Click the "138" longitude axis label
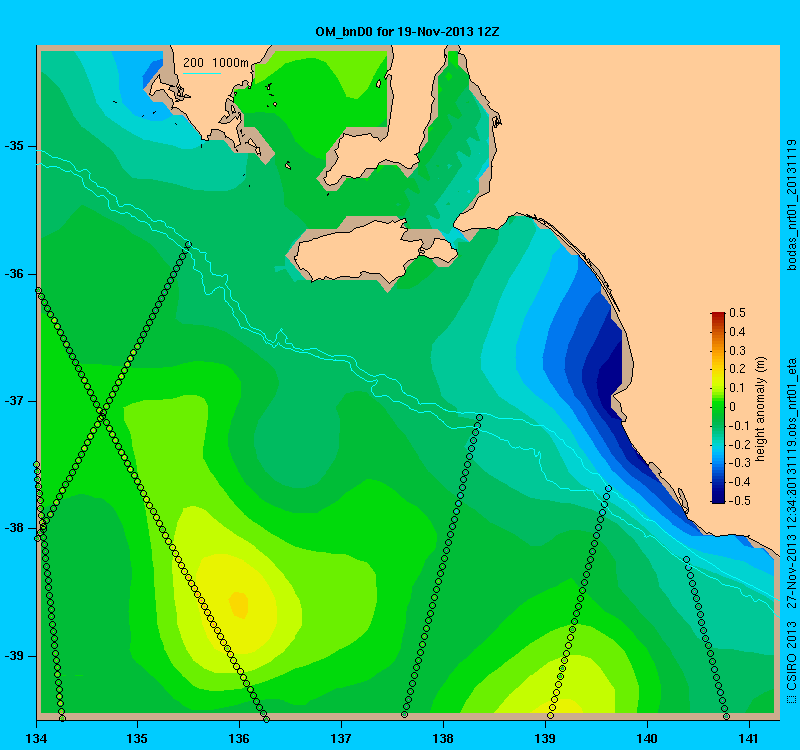This screenshot has width=800, height=750. pyautogui.click(x=443, y=738)
